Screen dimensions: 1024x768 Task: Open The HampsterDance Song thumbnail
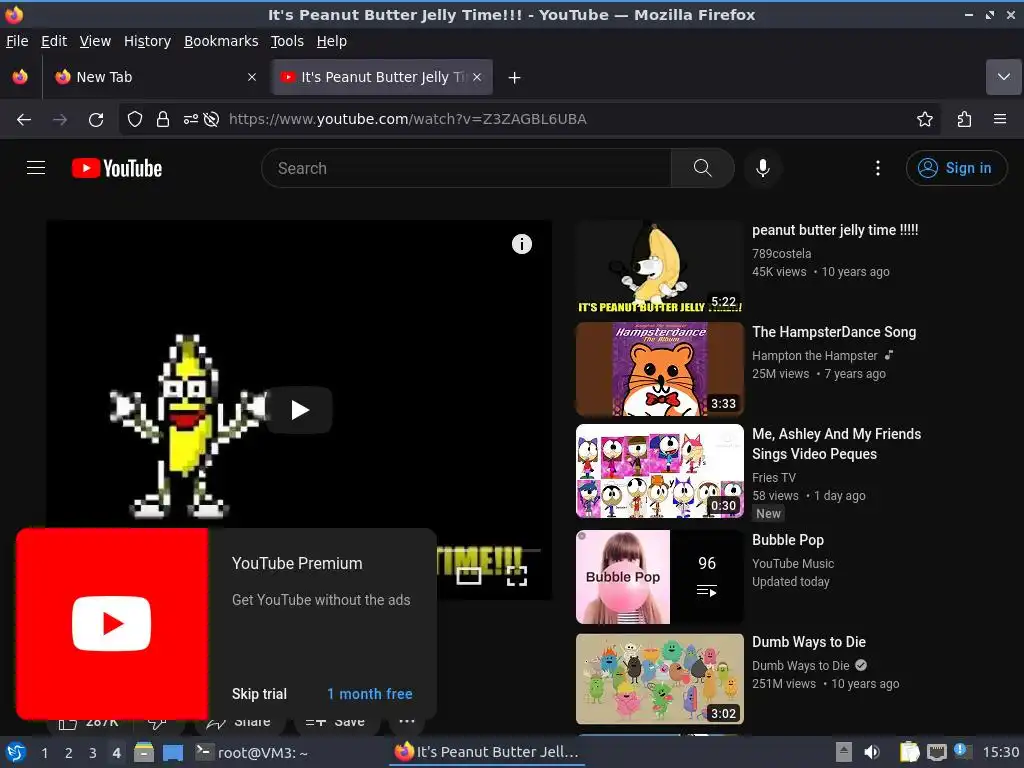click(x=660, y=369)
